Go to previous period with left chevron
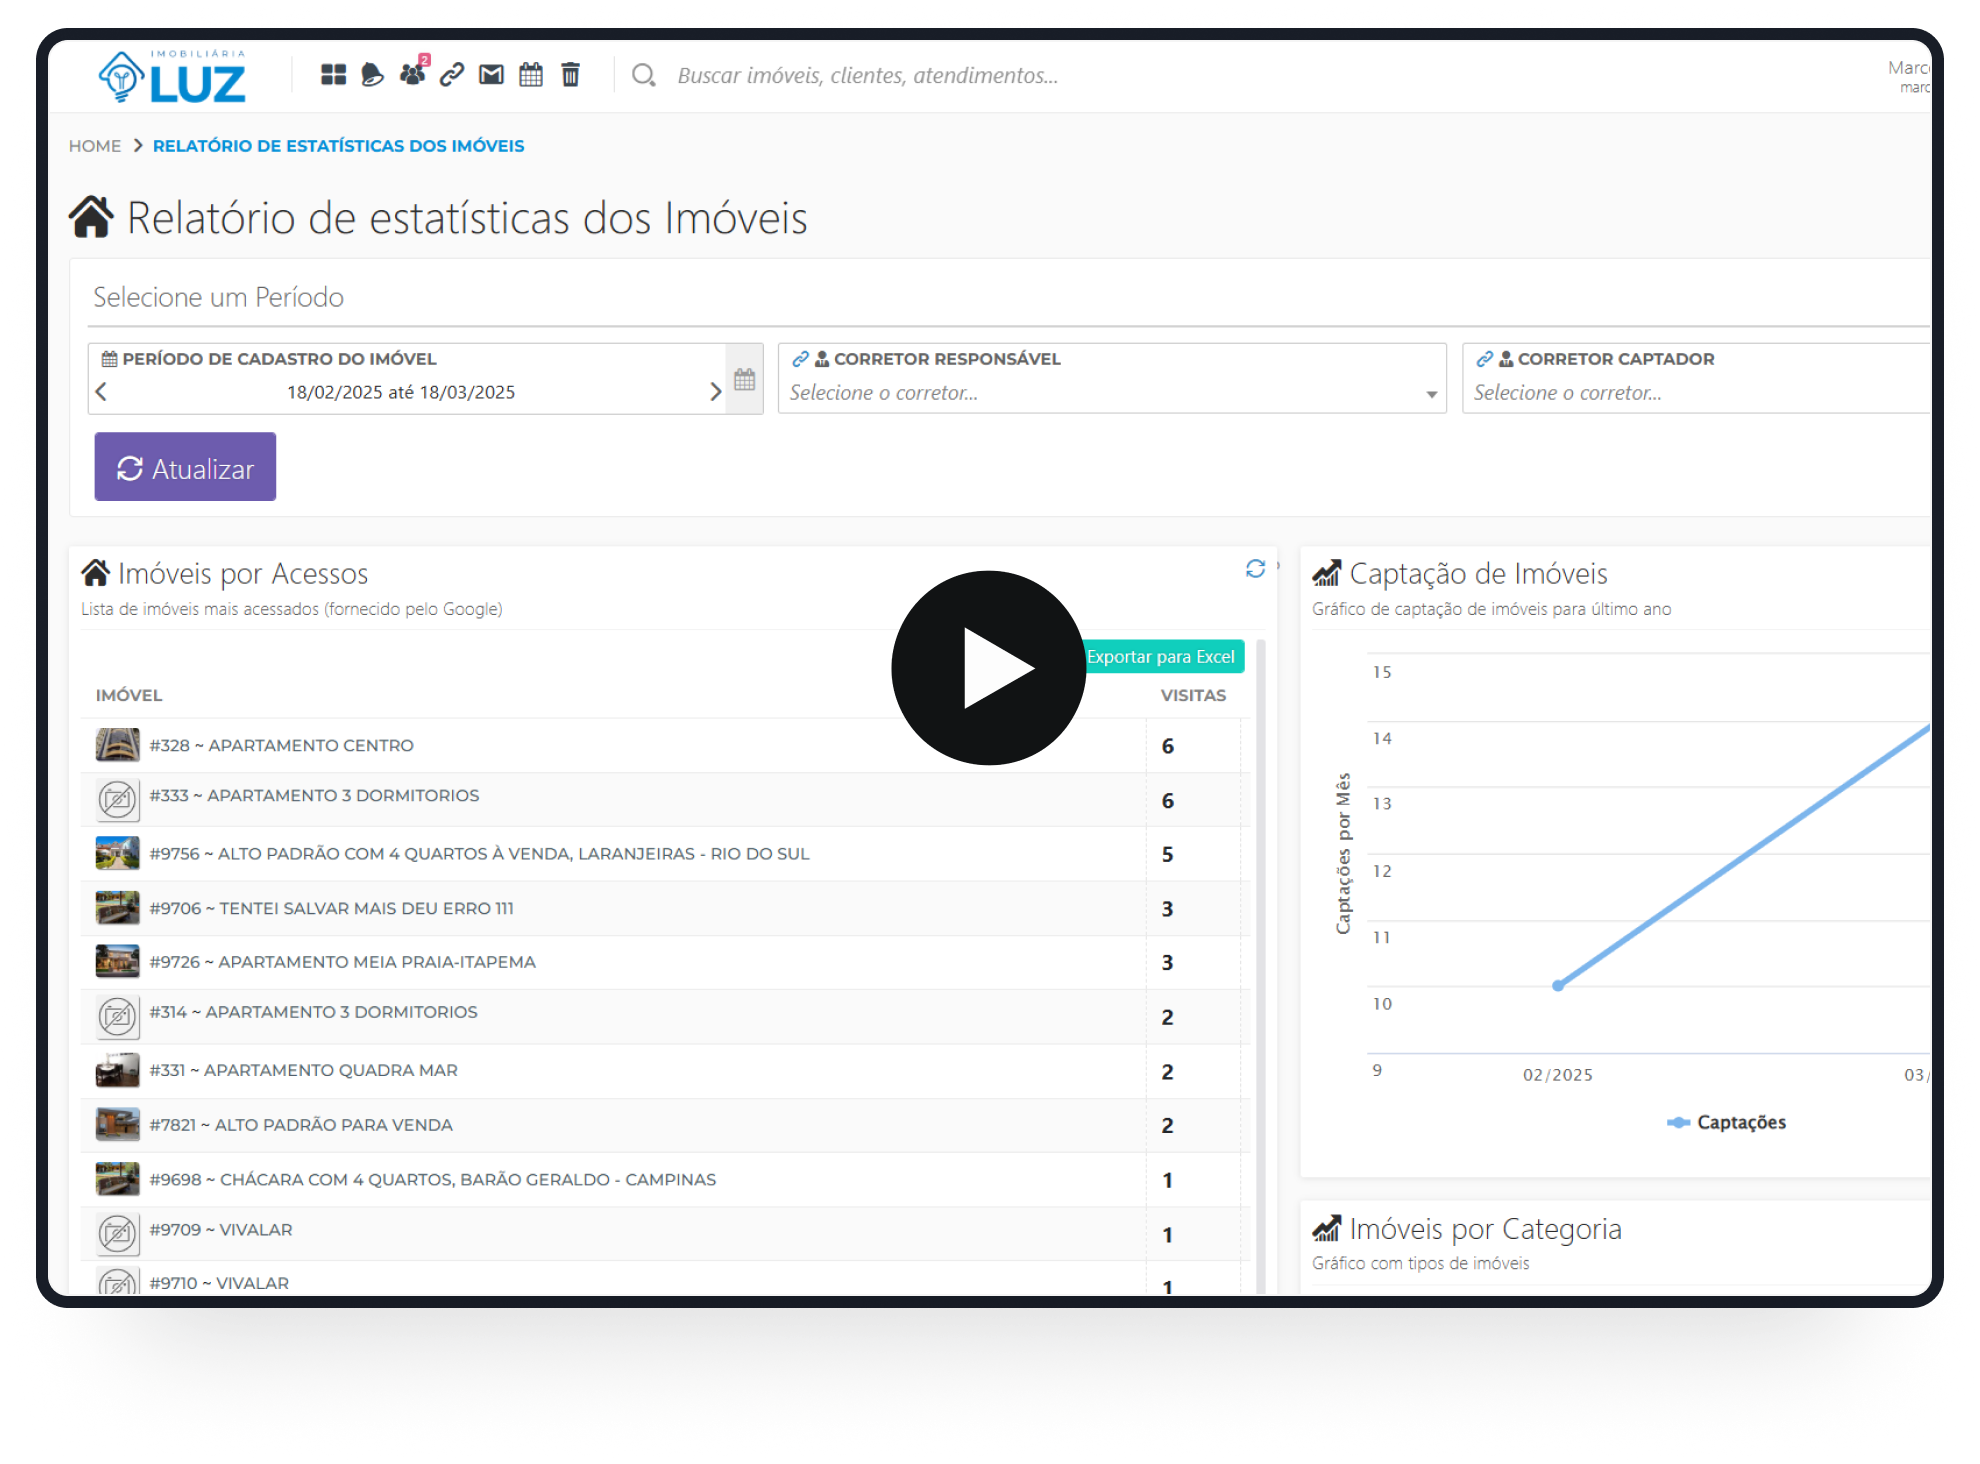The height and width of the screenshot is (1464, 1980). coord(101,392)
